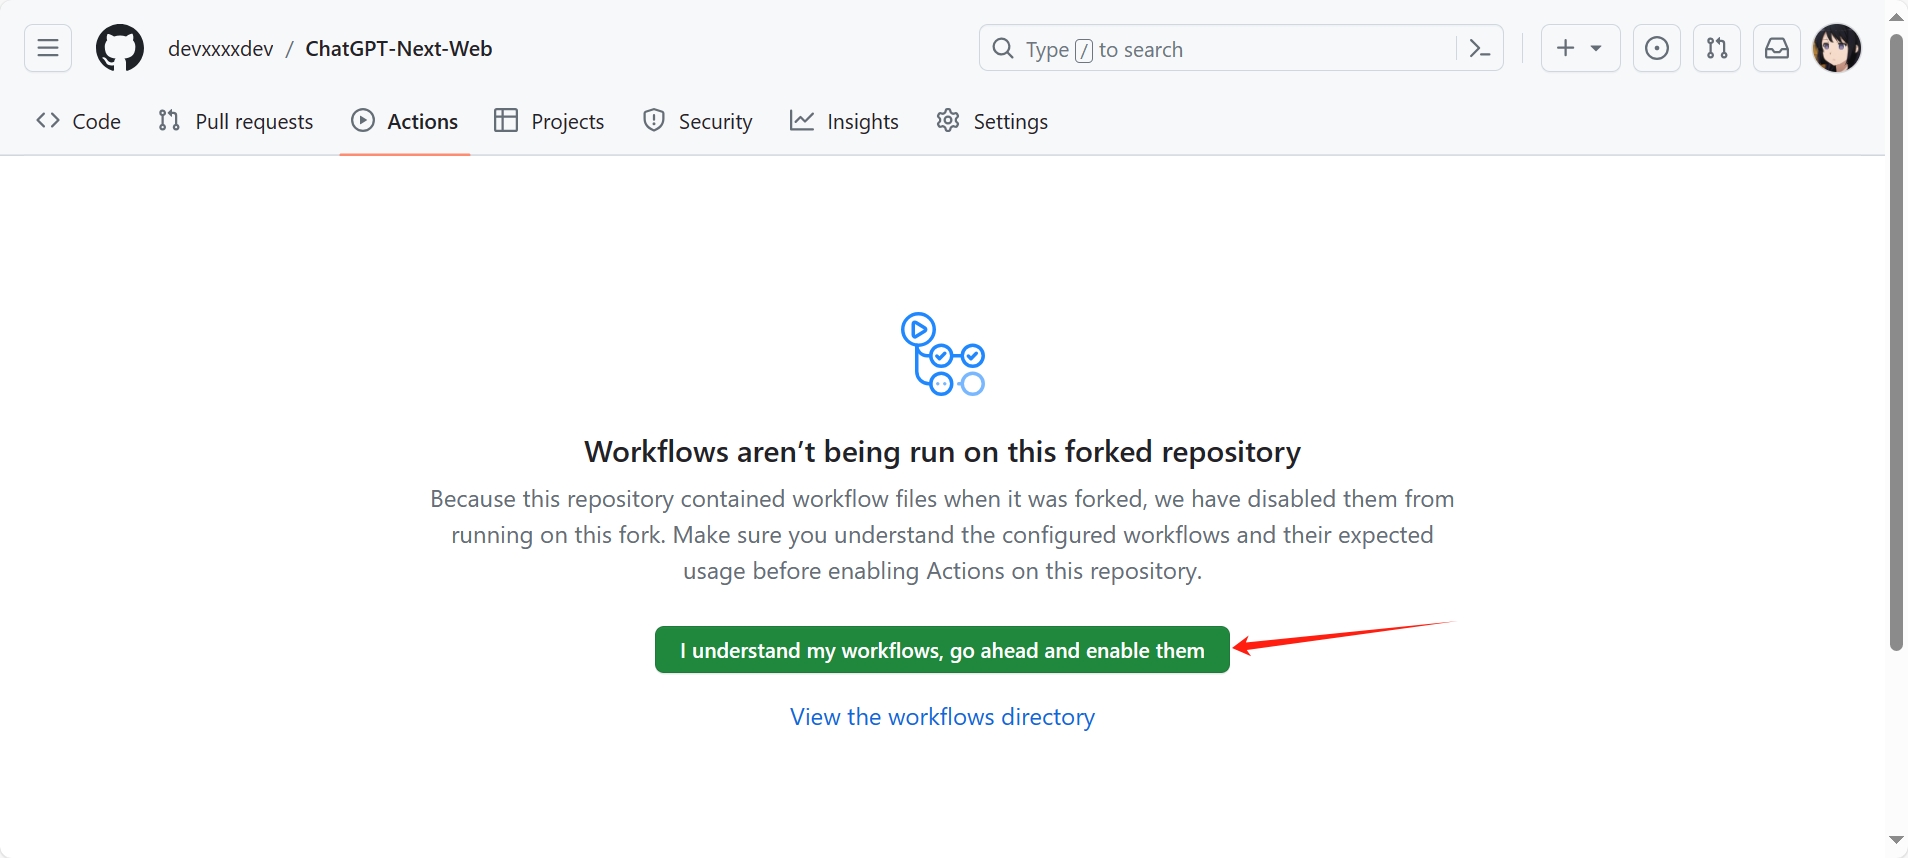Open the Pull requests icon in top header

1717,48
